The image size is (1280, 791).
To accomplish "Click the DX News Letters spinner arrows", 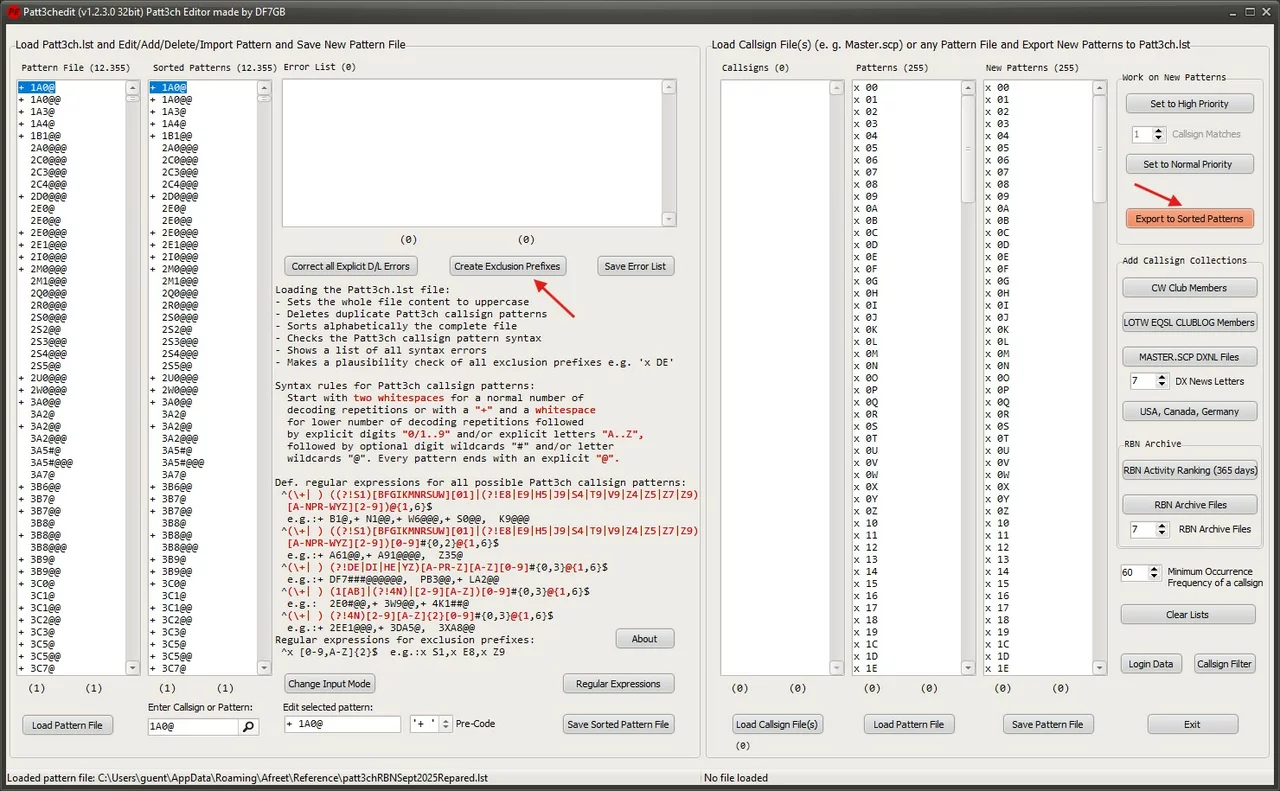I will 1161,381.
